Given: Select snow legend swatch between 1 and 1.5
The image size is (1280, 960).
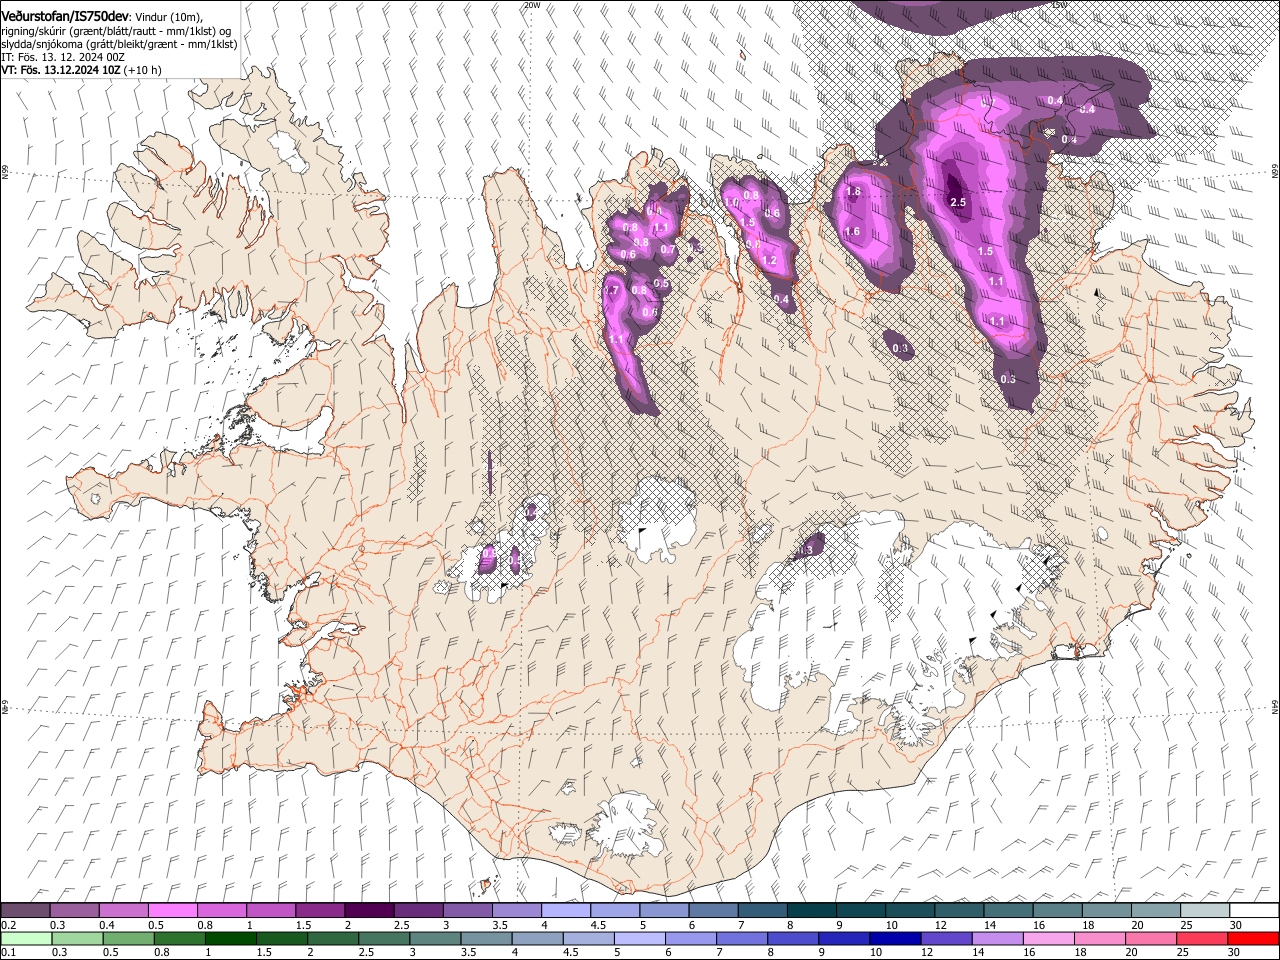Looking at the screenshot, I should click(271, 911).
